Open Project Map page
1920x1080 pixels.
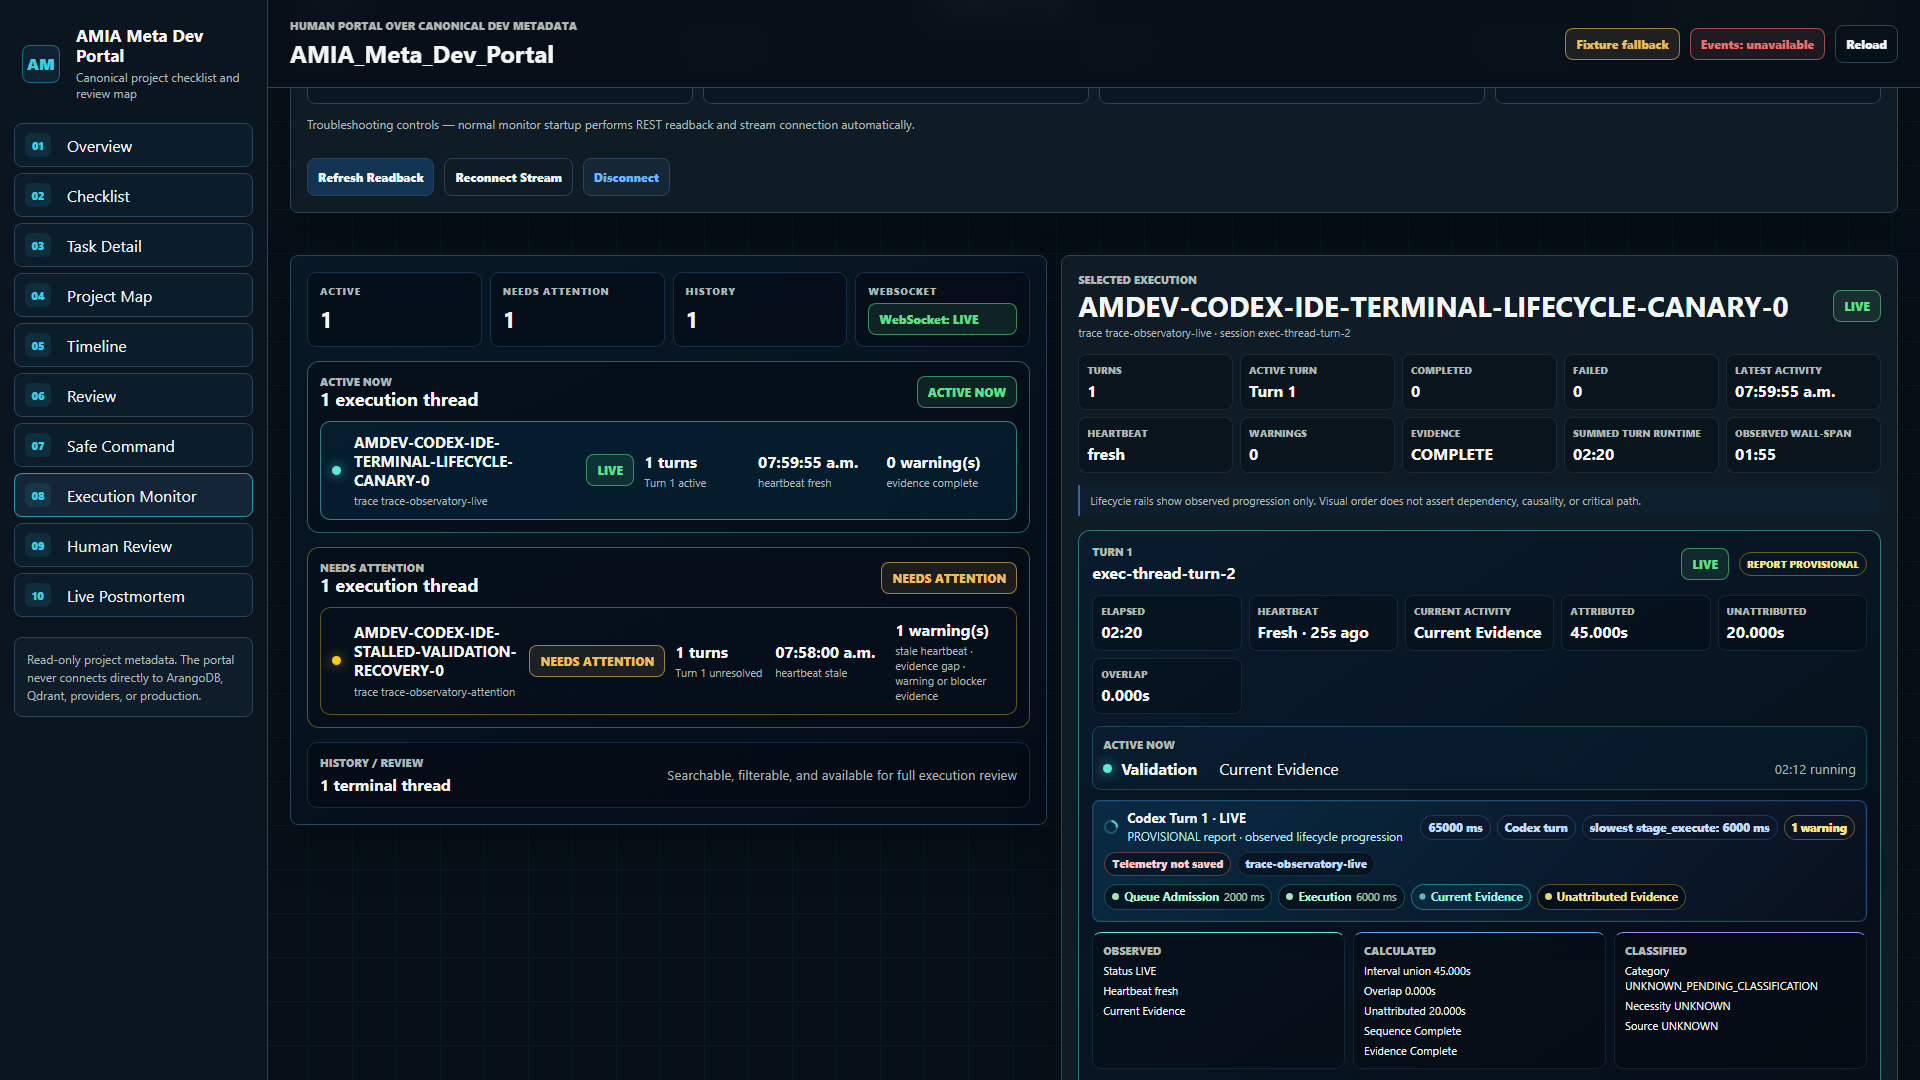[133, 296]
